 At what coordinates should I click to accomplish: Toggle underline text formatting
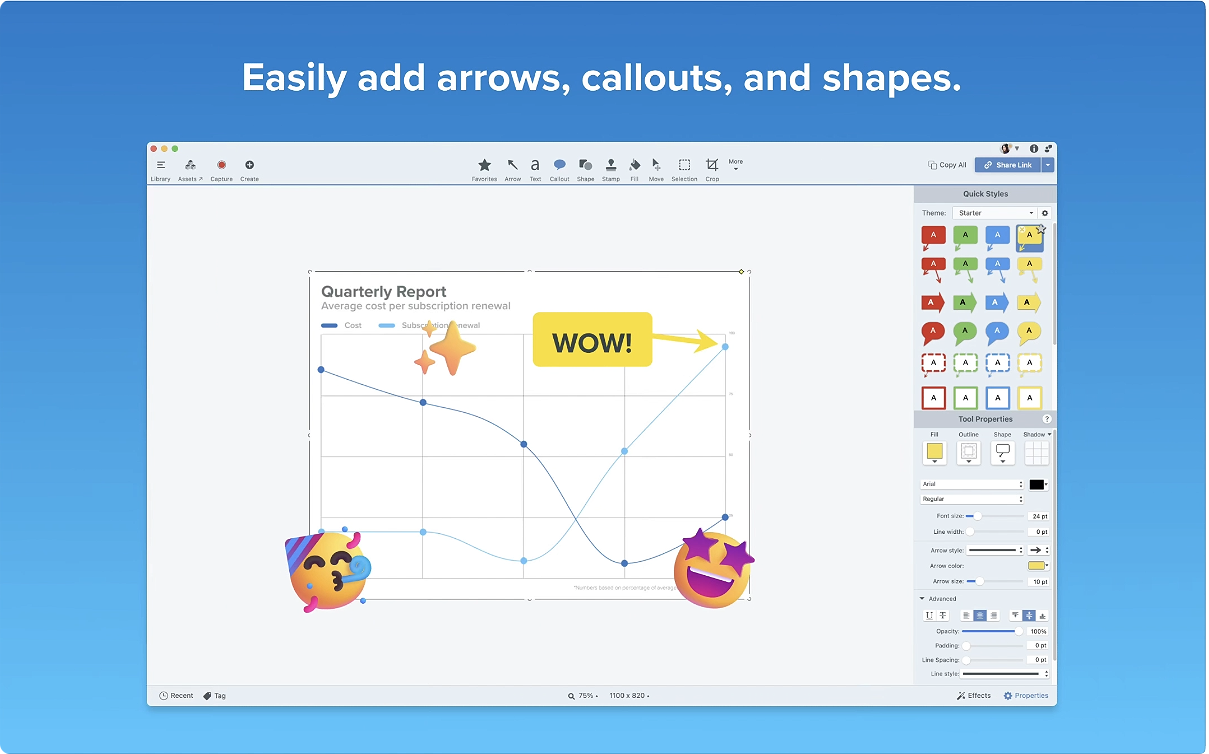(x=929, y=616)
